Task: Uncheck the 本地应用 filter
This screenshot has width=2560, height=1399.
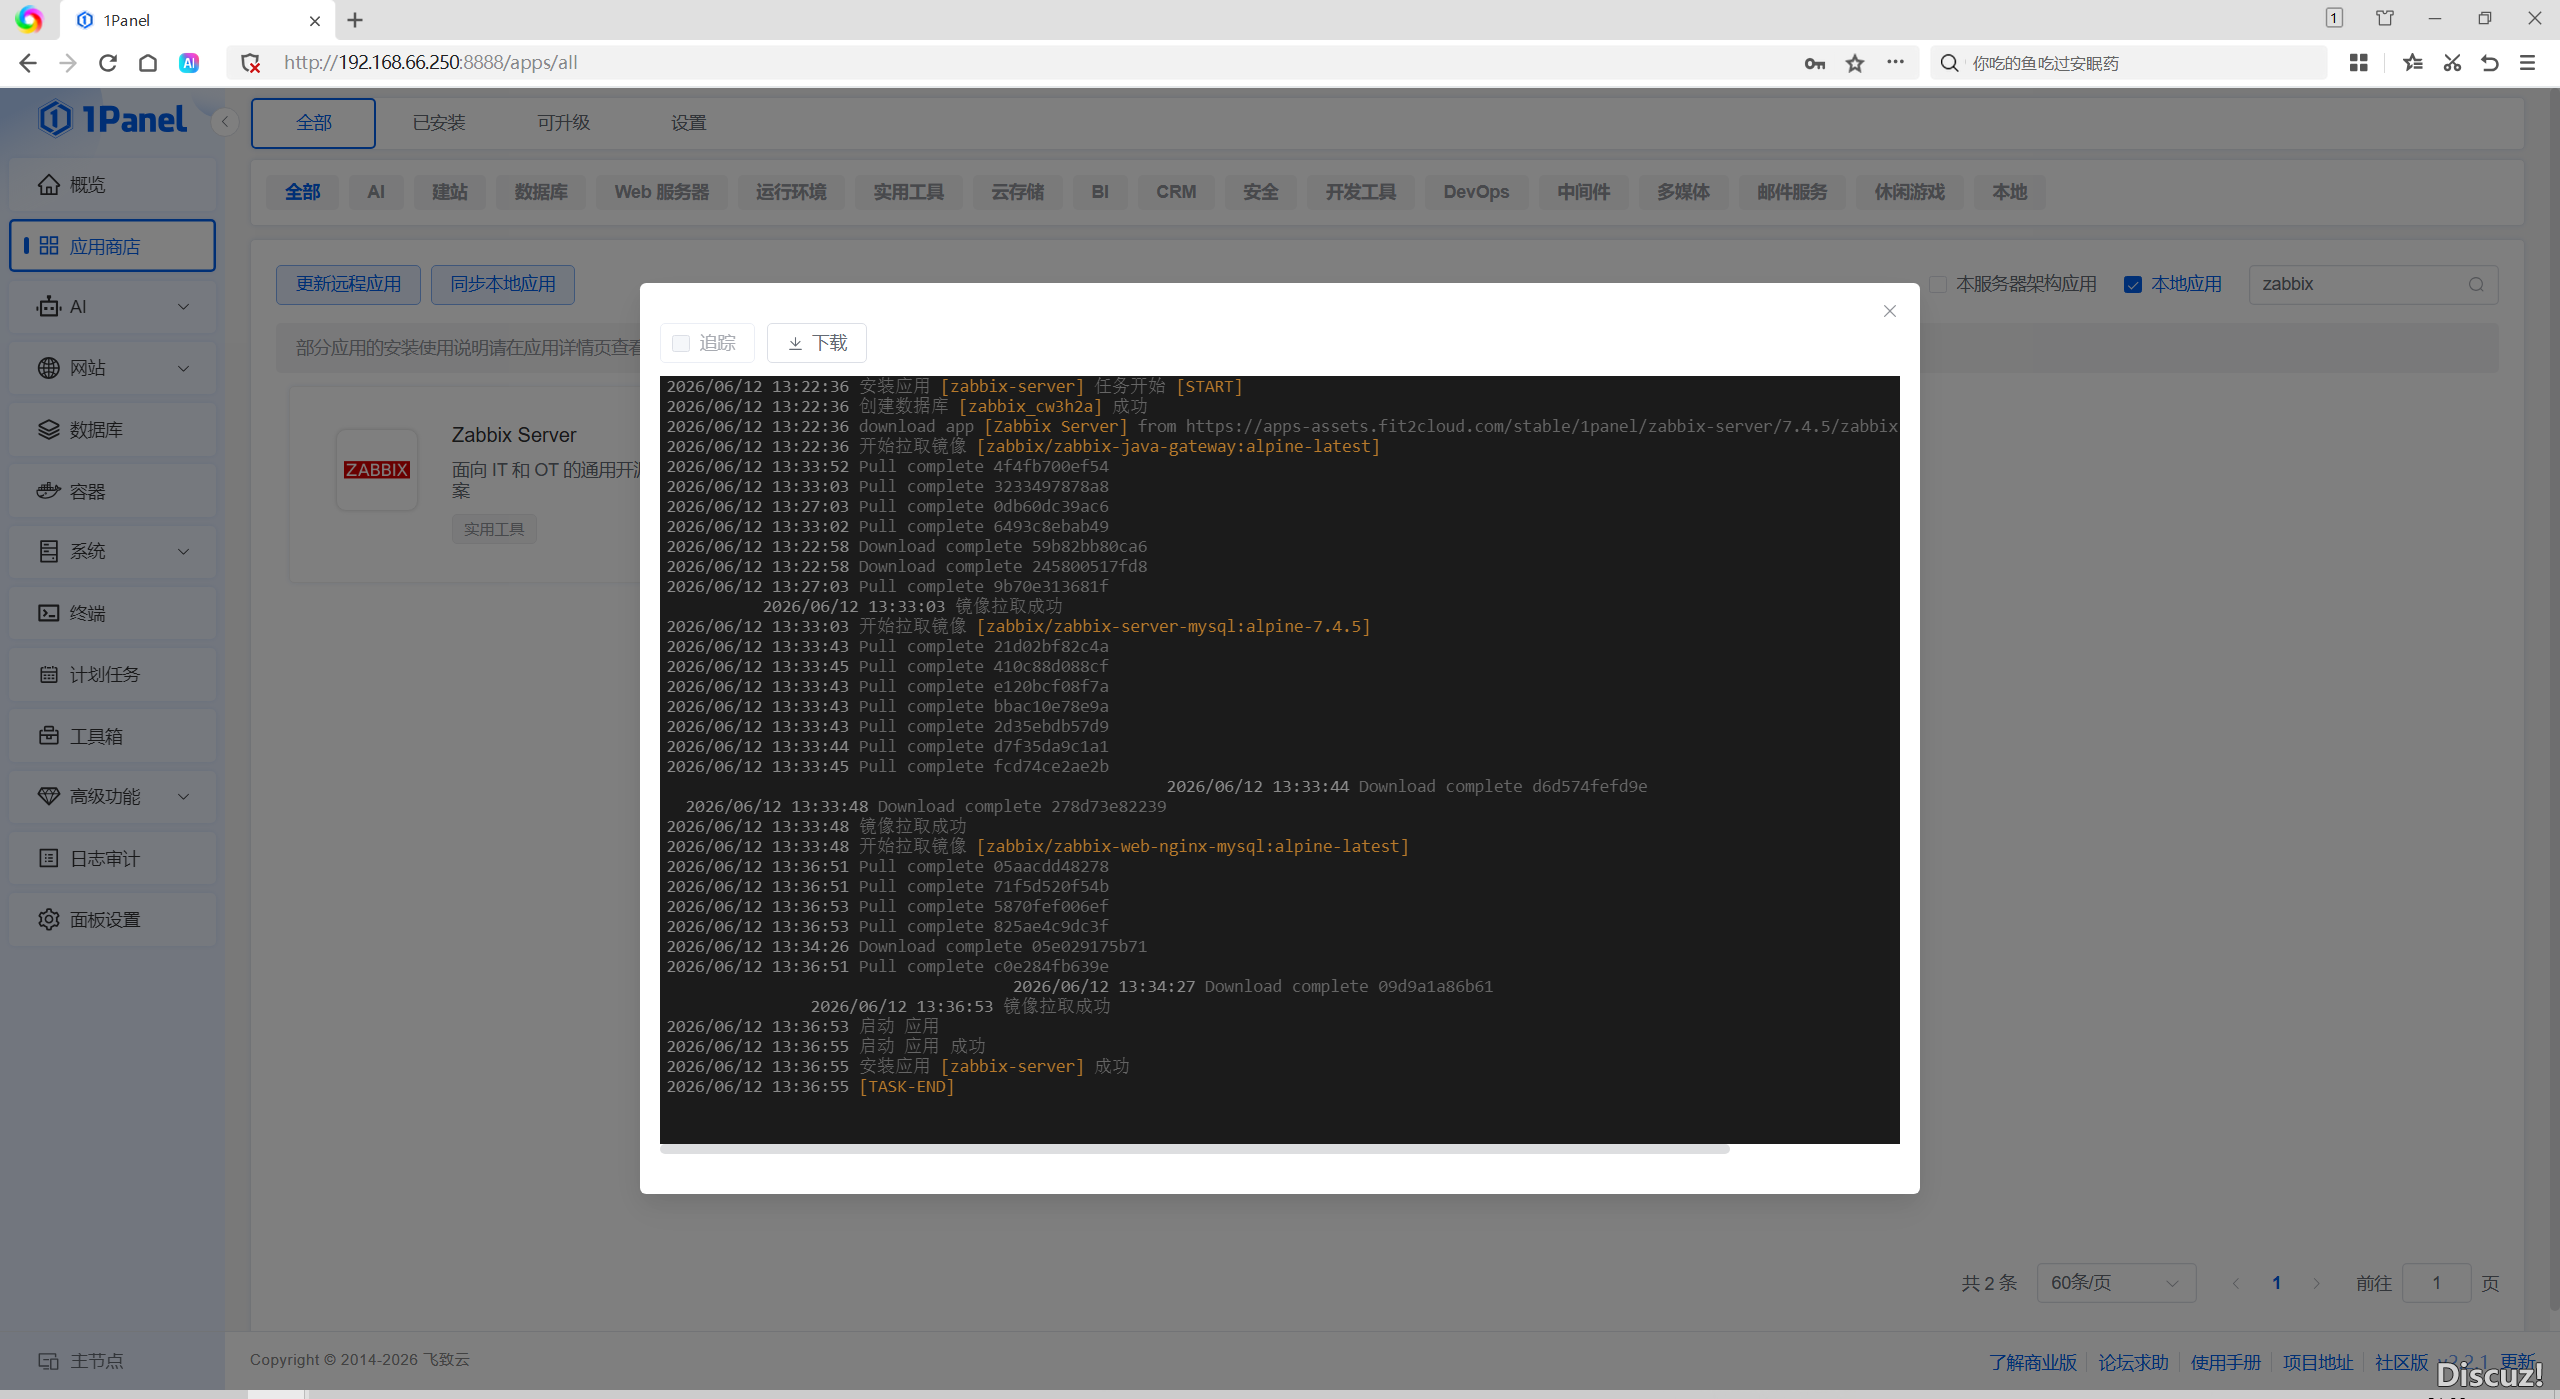Action: (x=2133, y=284)
